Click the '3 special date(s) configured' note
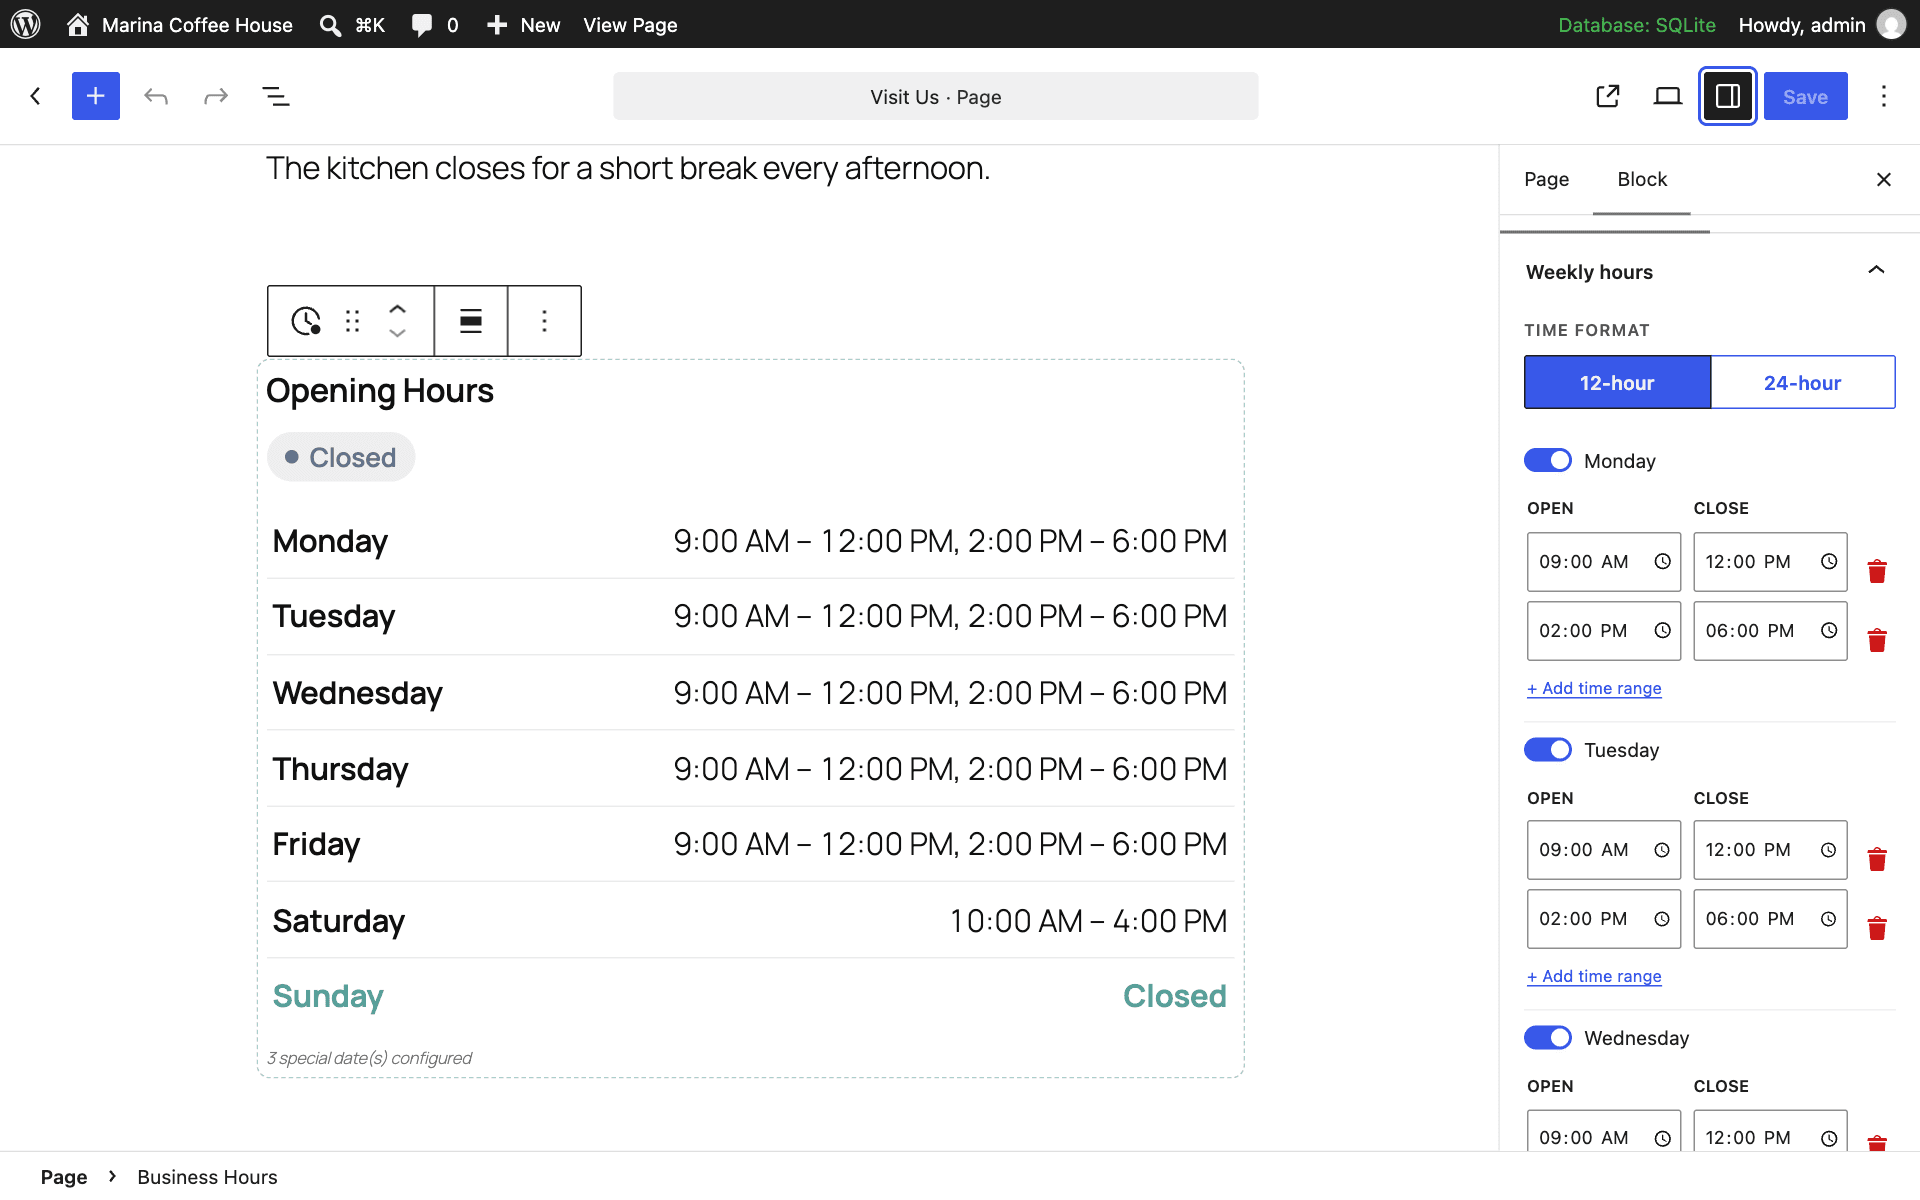 coord(369,1057)
